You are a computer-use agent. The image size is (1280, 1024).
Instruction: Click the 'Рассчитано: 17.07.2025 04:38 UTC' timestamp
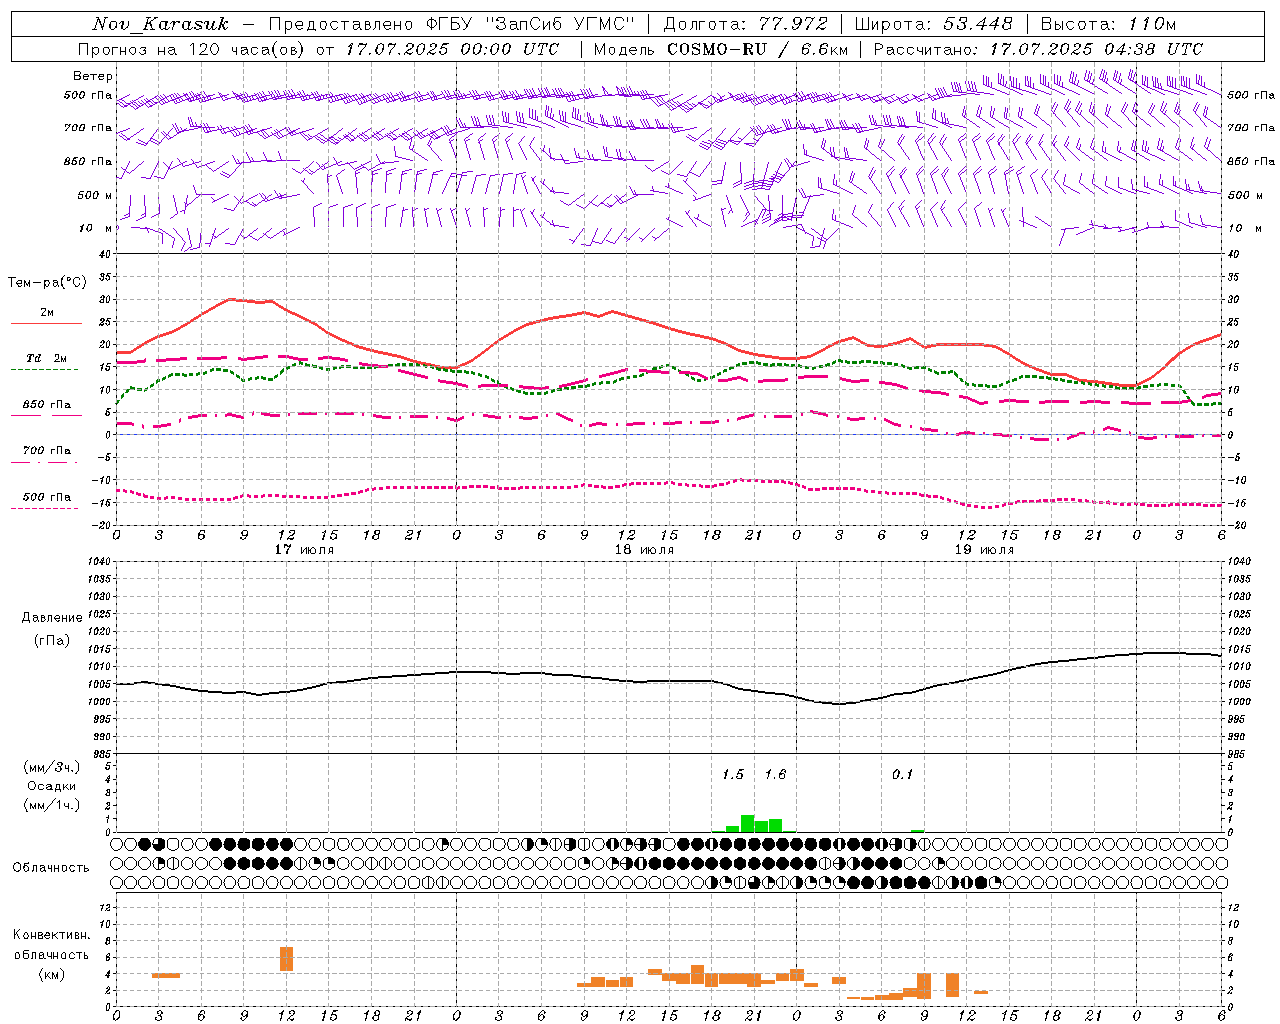(1039, 49)
